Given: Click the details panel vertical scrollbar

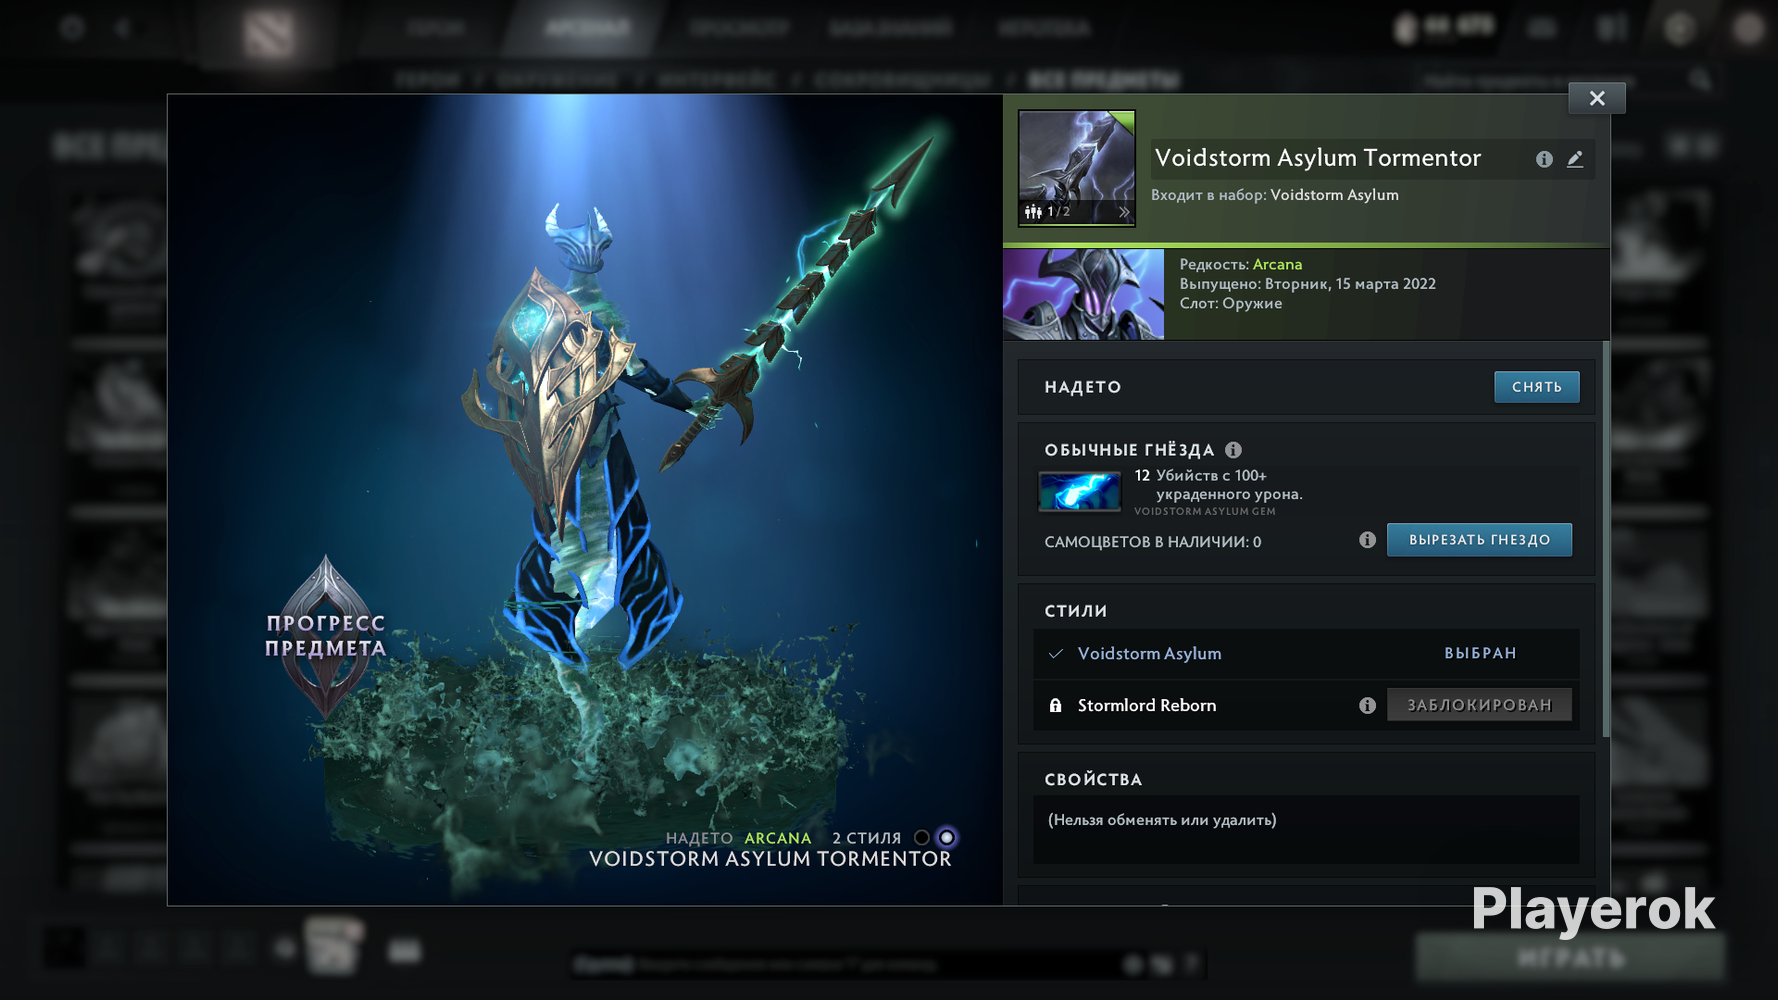Looking at the screenshot, I should point(1606,540).
